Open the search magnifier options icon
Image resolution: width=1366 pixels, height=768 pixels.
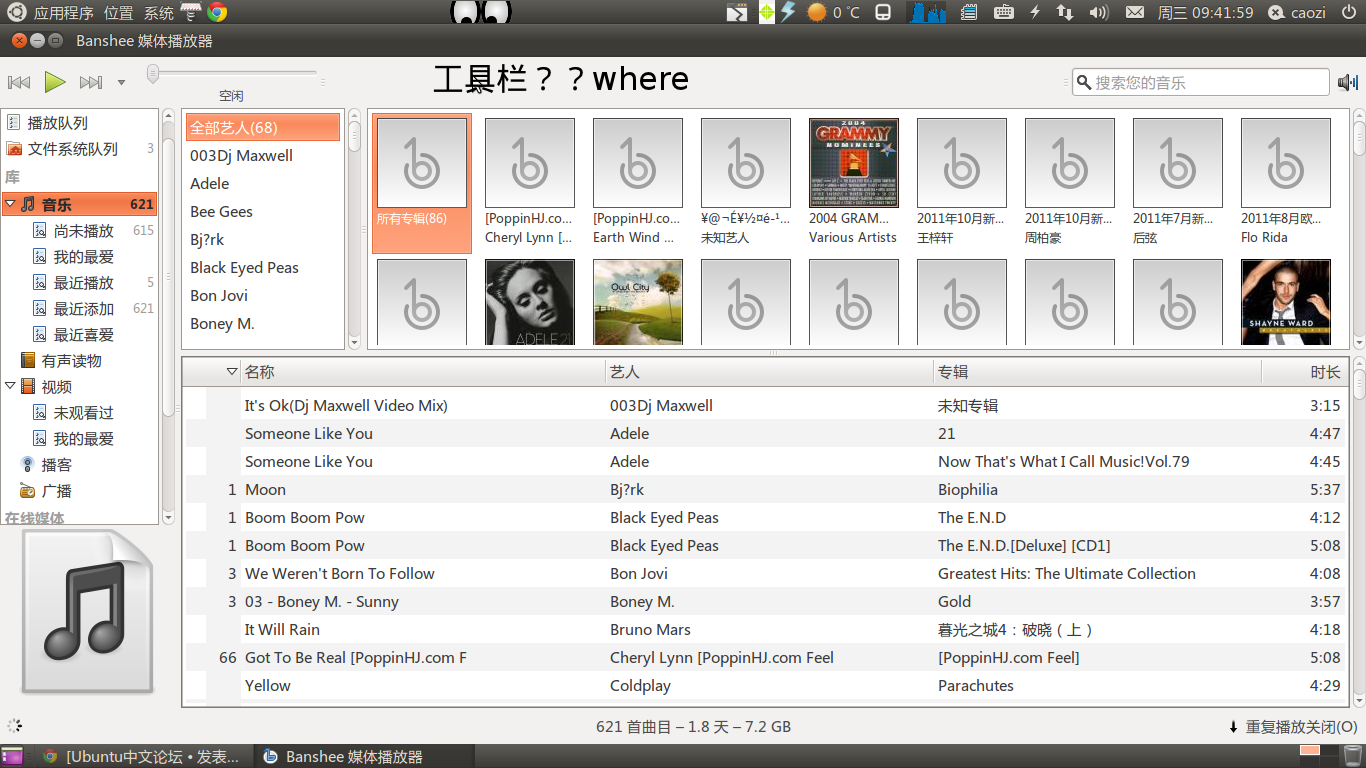(x=1084, y=82)
